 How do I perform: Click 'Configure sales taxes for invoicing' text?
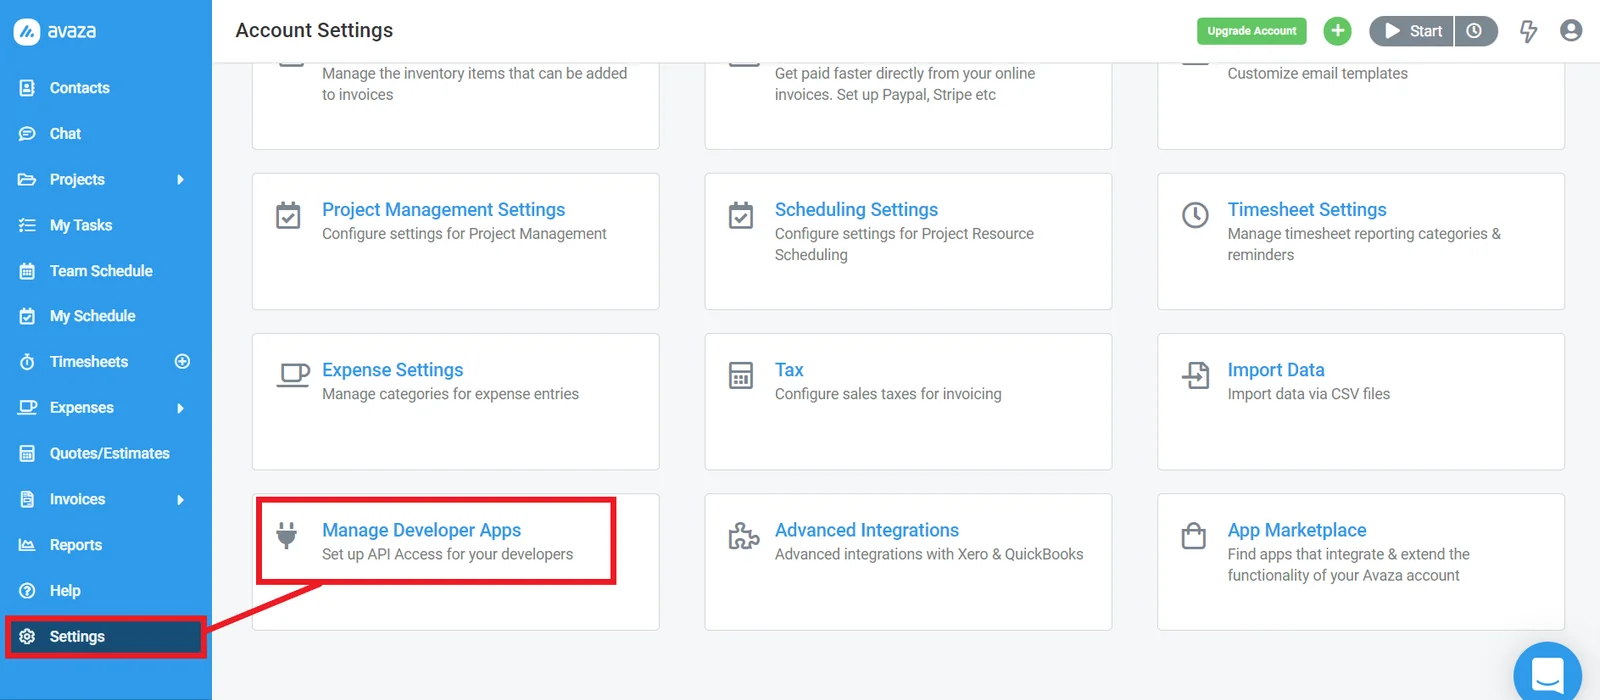click(x=888, y=394)
